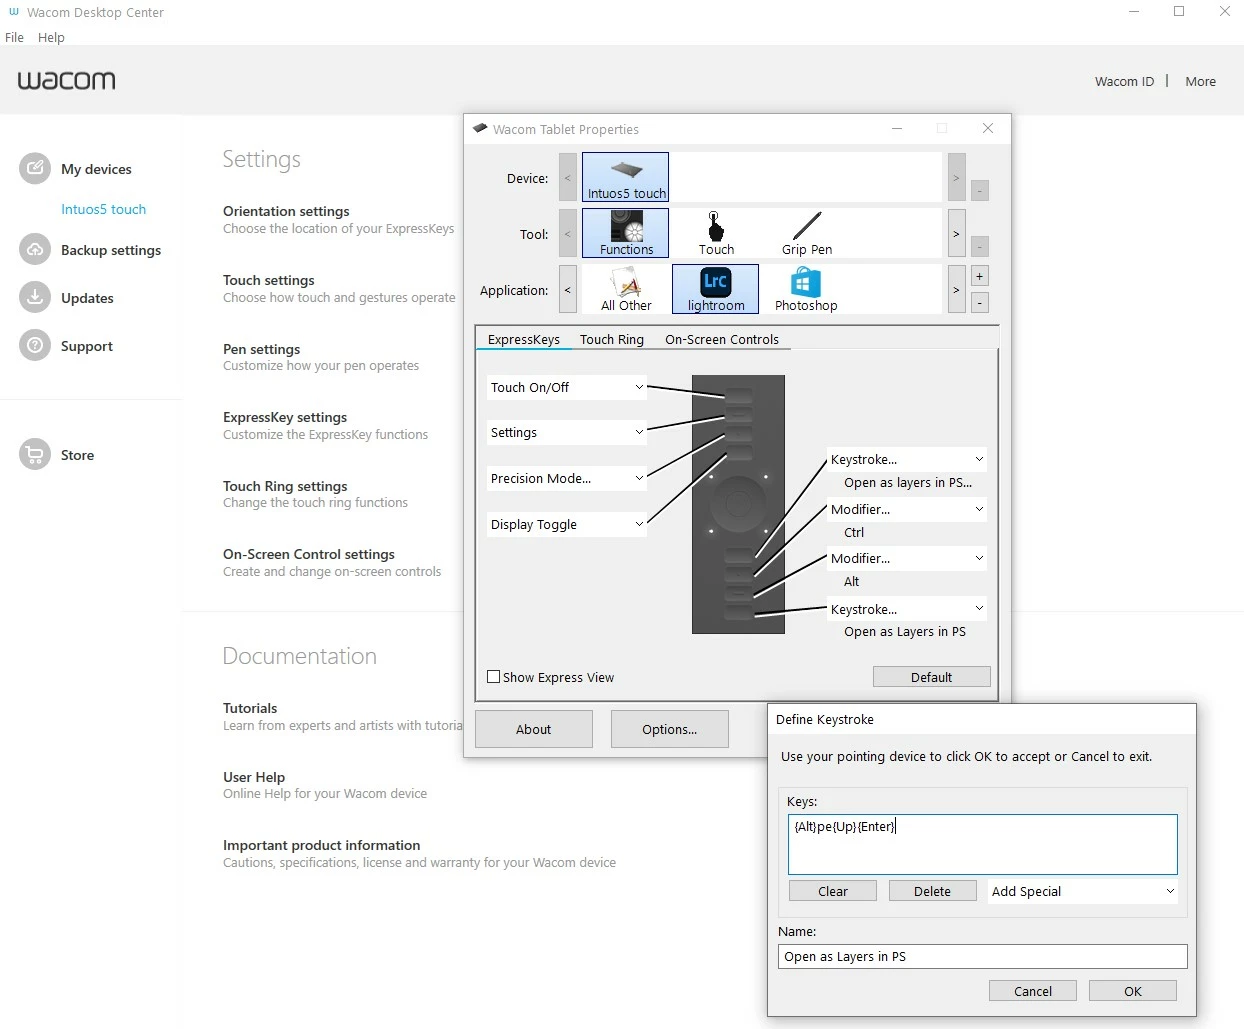Open the More link in header

click(1201, 81)
